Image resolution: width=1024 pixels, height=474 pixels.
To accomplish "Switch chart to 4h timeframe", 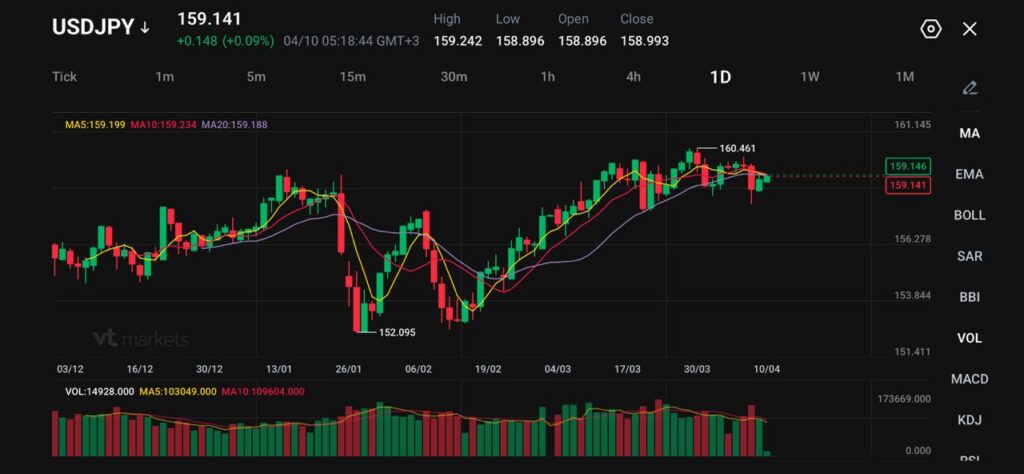I will point(633,77).
